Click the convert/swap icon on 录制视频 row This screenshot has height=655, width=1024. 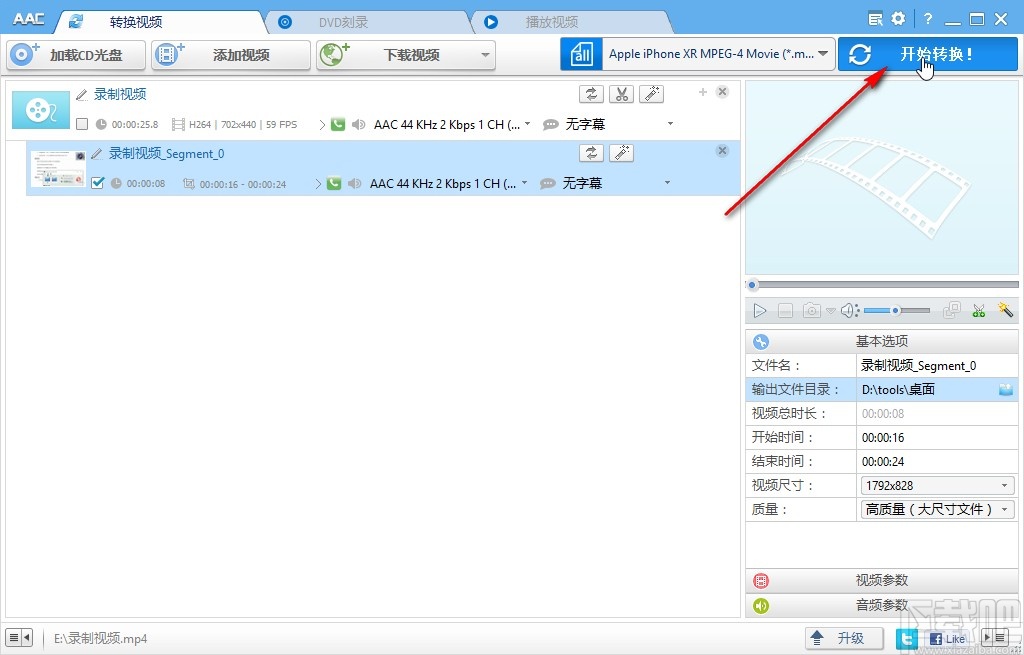tap(591, 93)
